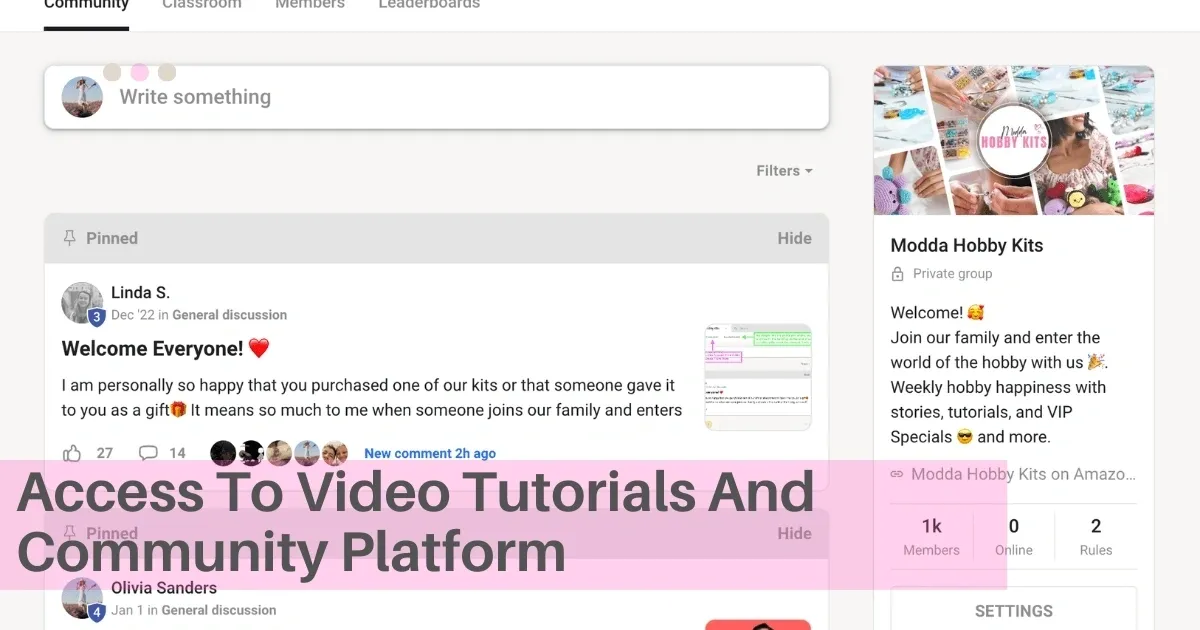Open comments icon on Welcome Everyone post

[x=148, y=453]
